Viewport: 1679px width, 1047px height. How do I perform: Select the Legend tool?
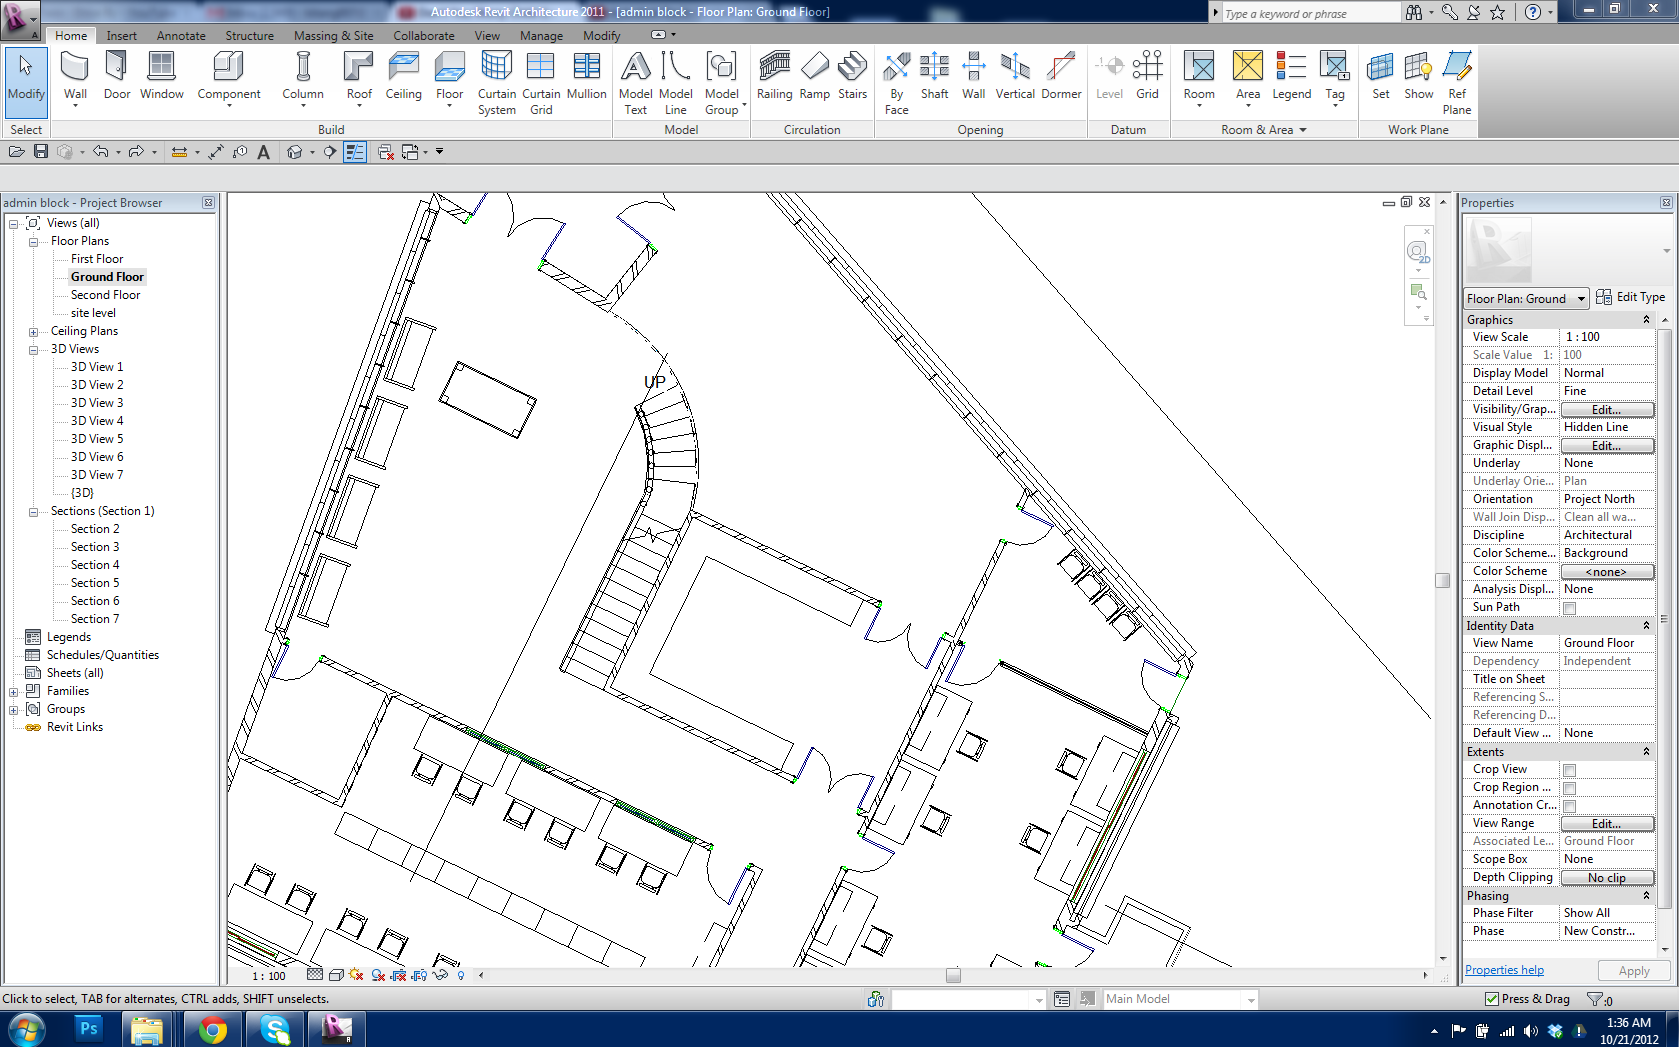coord(1291,77)
